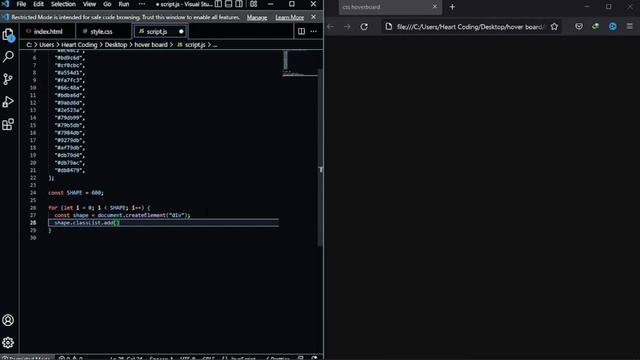Click line number 22 in the gutter

(x=33, y=178)
